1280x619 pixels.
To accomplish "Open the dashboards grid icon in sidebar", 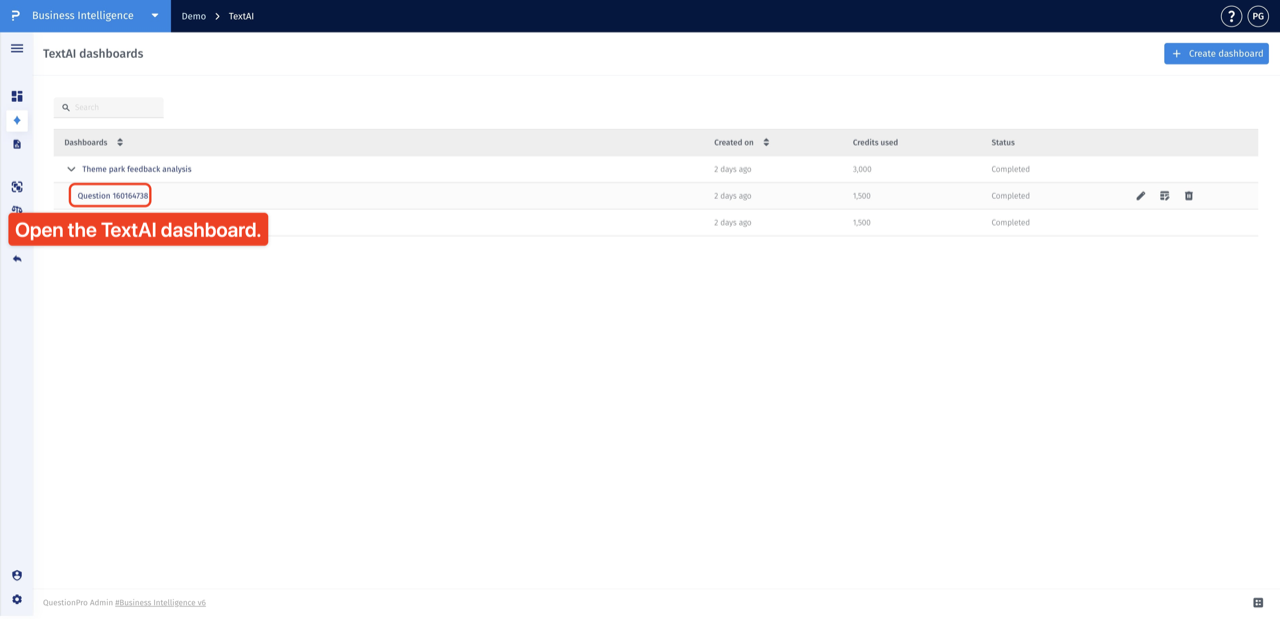I will pos(17,96).
